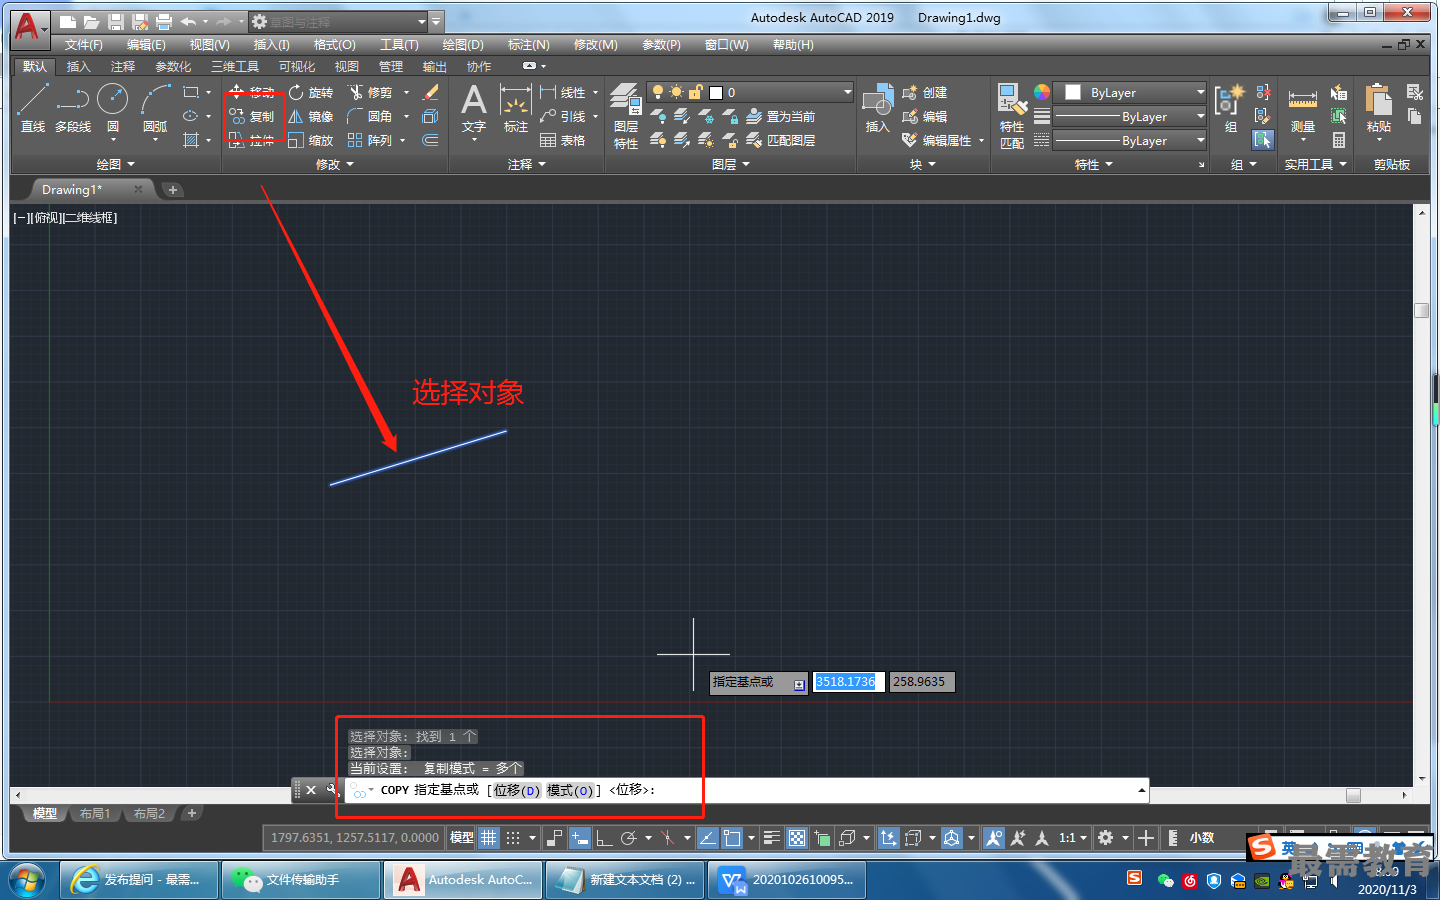
Task: Expand the Draw (绘图) panel
Action: (x=115, y=164)
